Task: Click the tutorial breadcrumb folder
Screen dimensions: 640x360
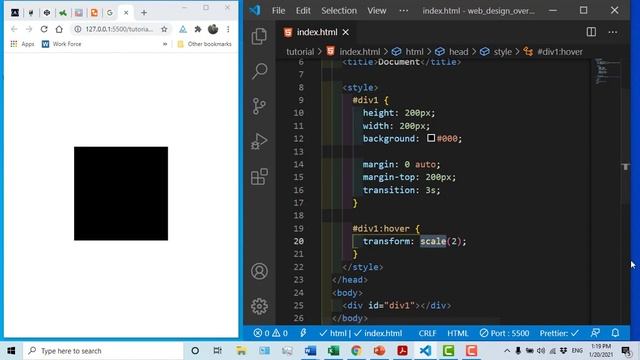Action: (300, 52)
